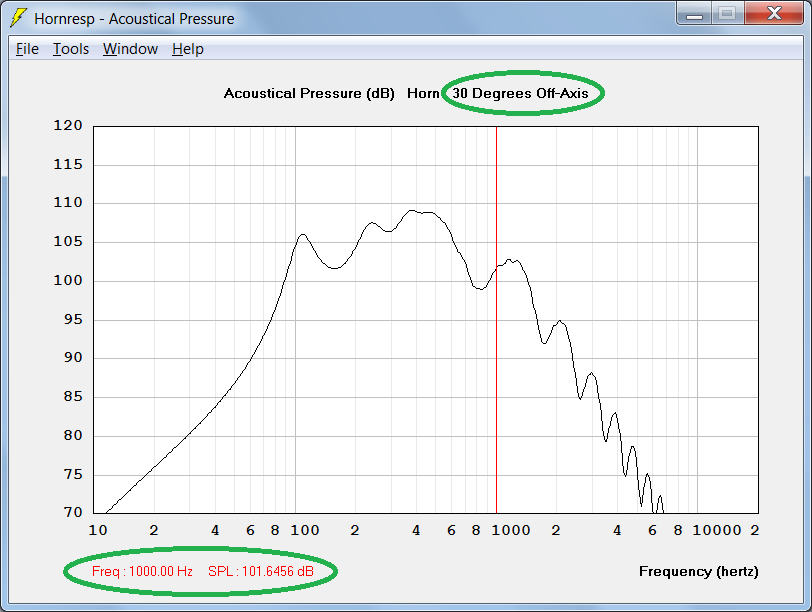
Task: Open the Tools menu
Action: coord(71,49)
